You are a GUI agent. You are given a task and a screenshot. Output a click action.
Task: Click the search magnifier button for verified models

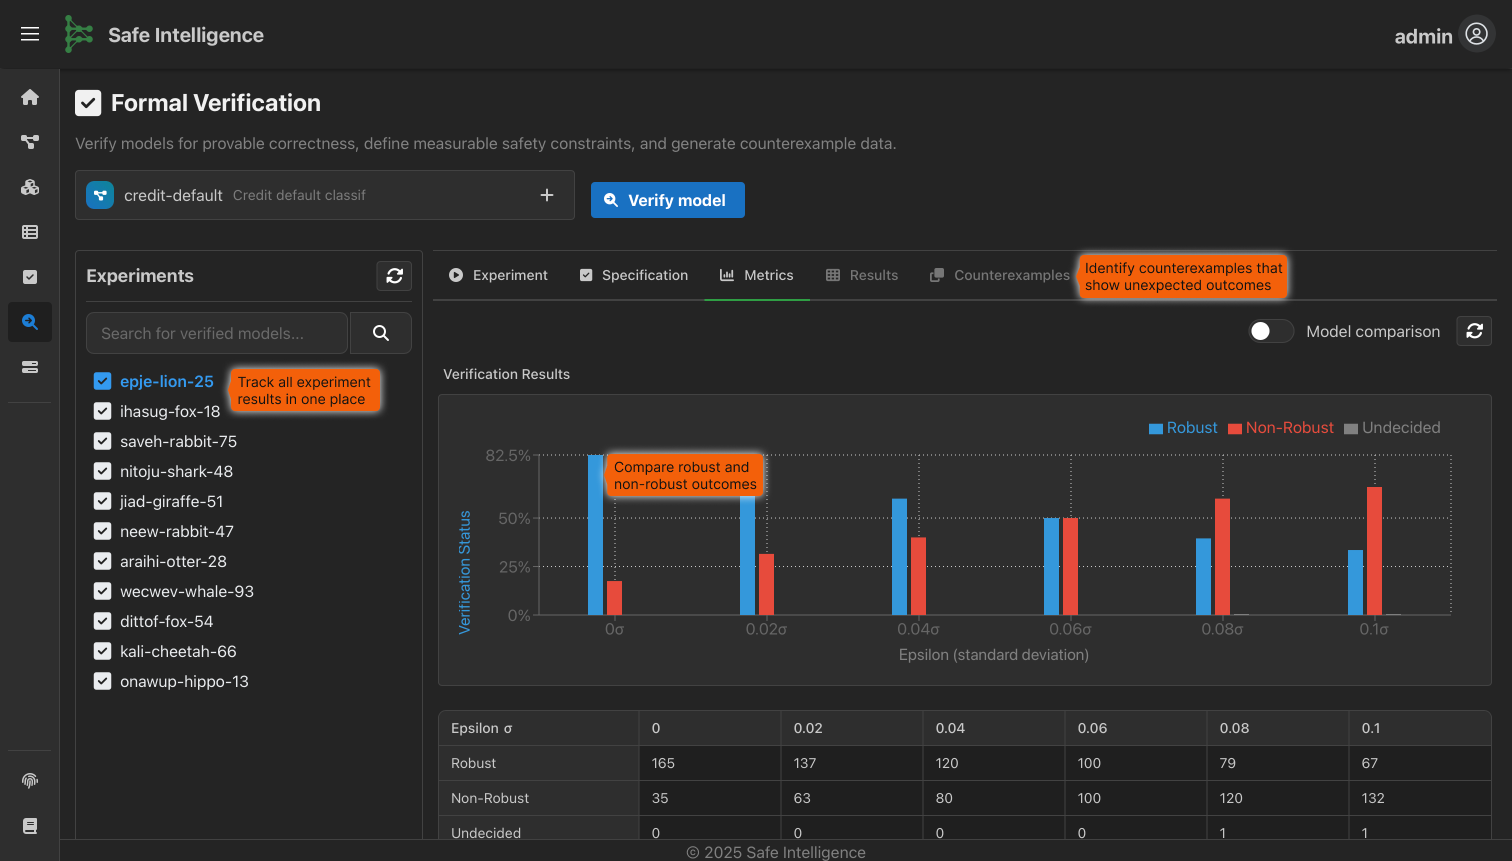(381, 333)
